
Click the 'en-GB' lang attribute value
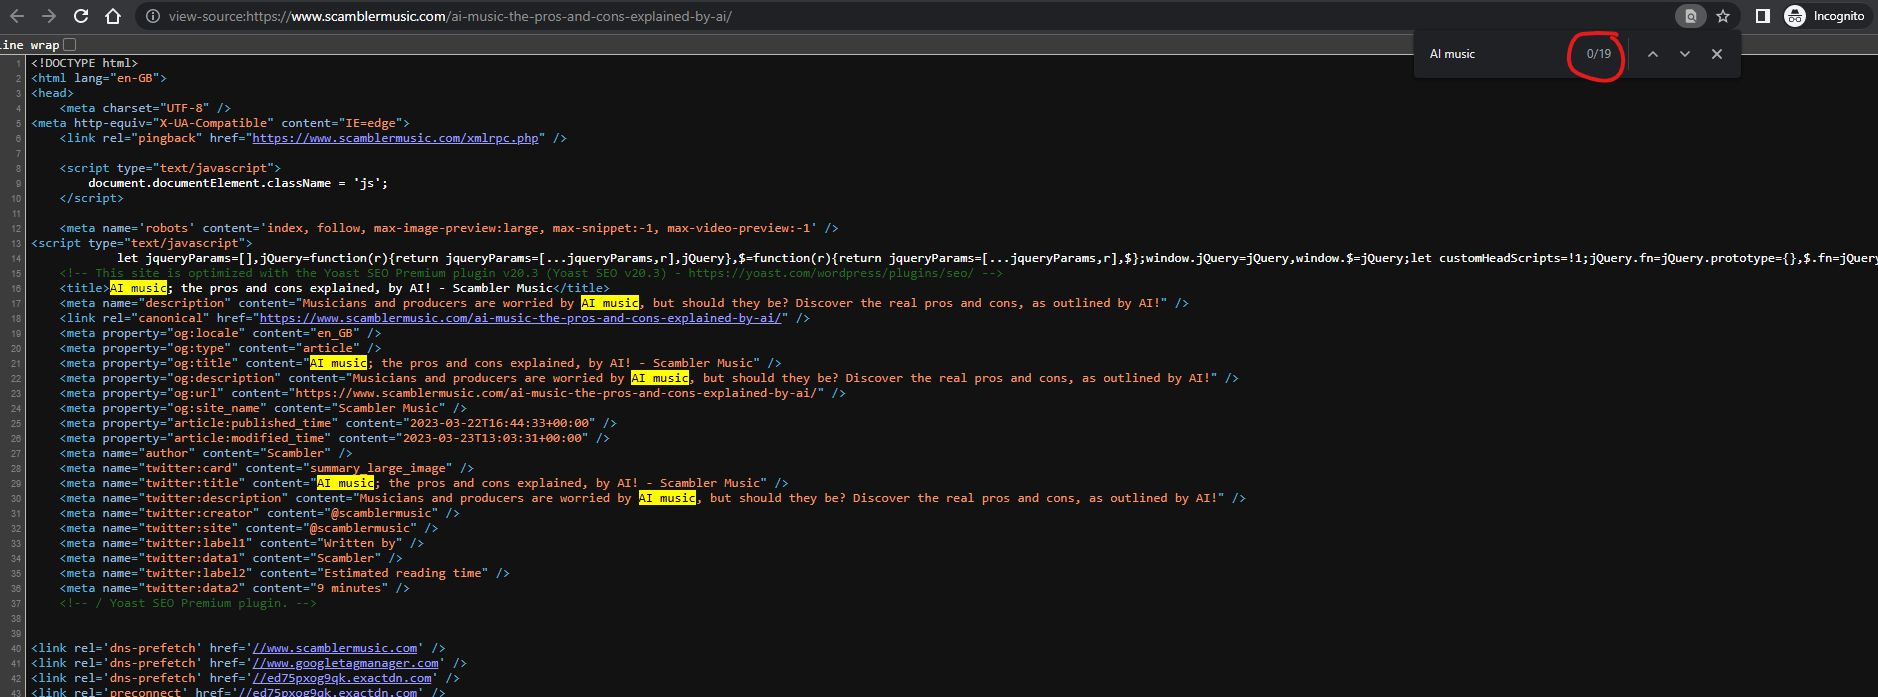point(138,78)
